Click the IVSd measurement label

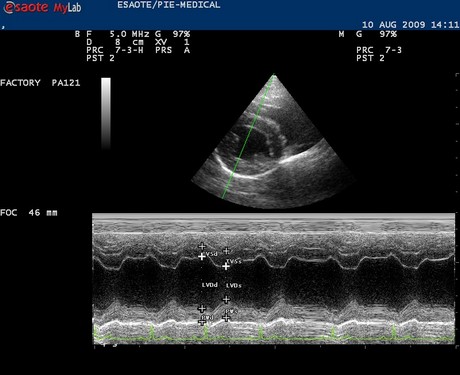point(211,254)
